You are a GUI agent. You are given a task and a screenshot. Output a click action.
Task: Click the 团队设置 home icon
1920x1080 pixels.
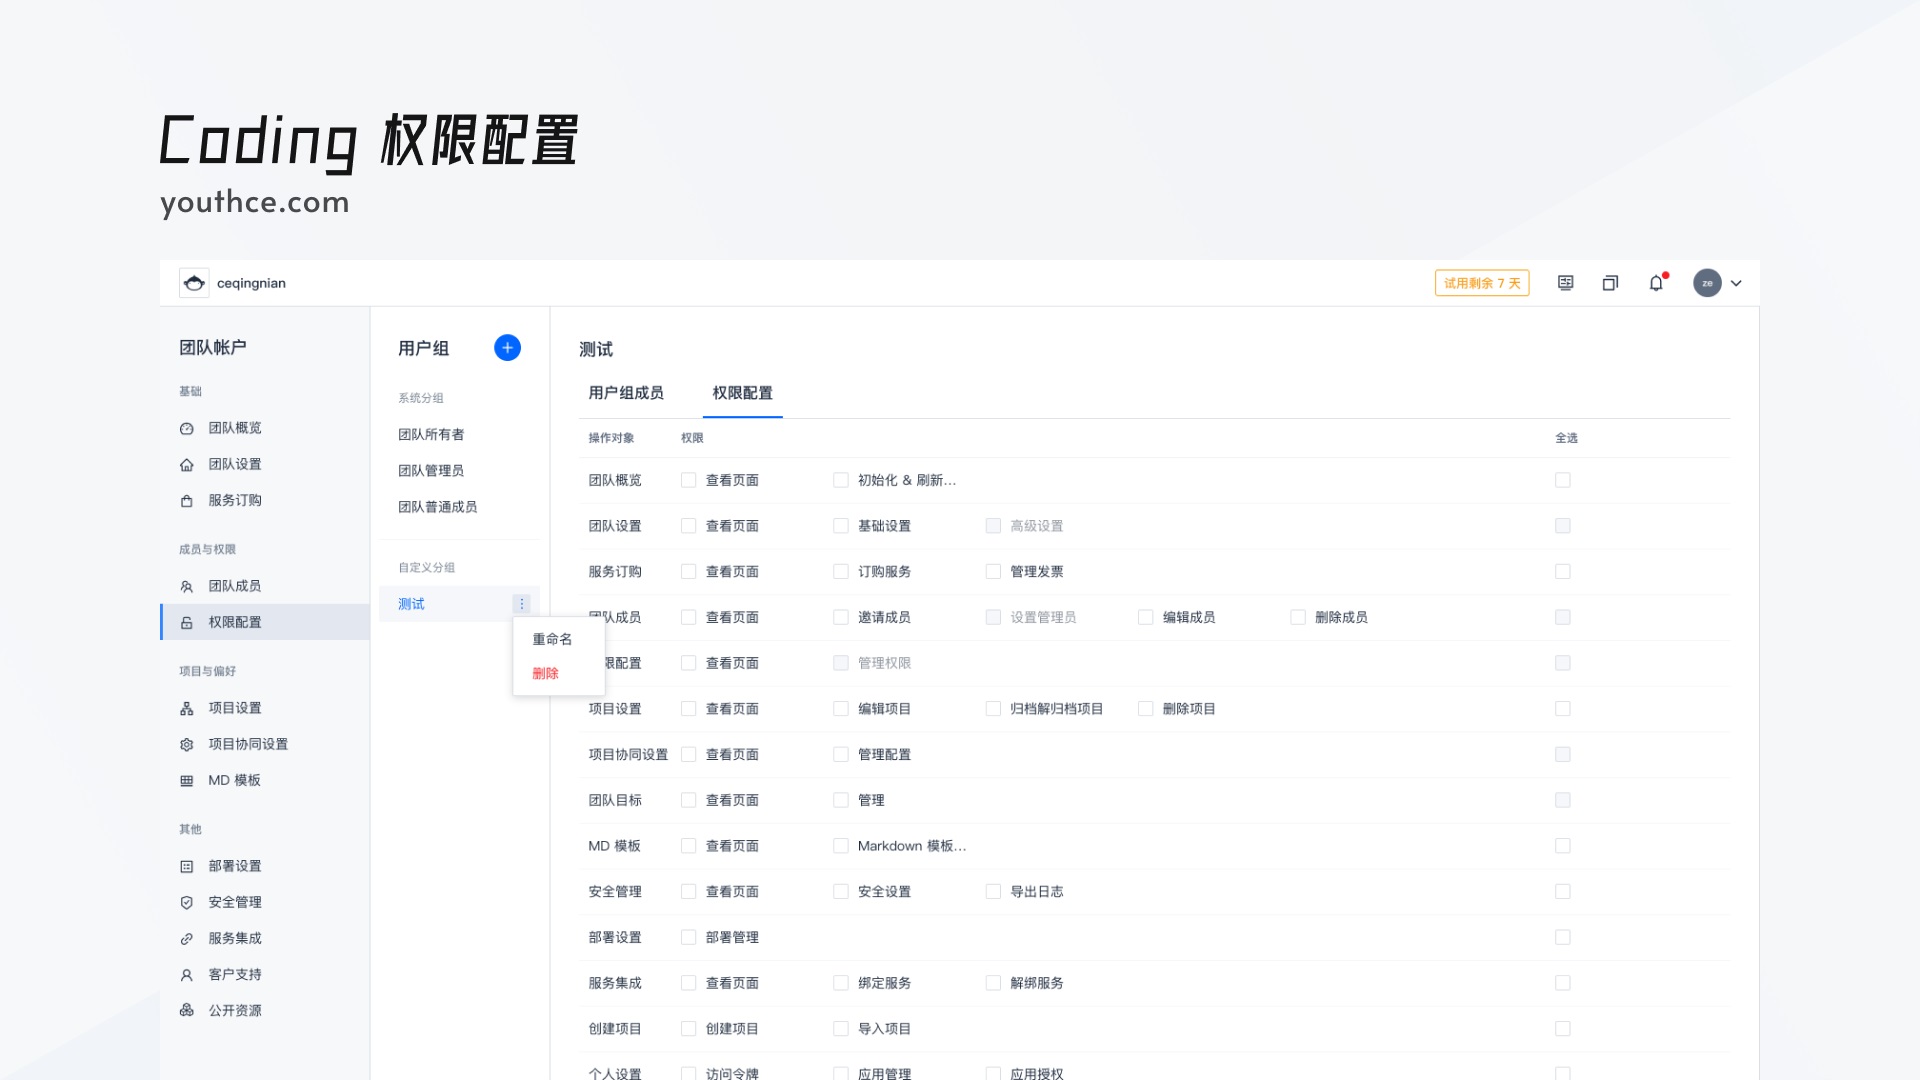(x=186, y=464)
